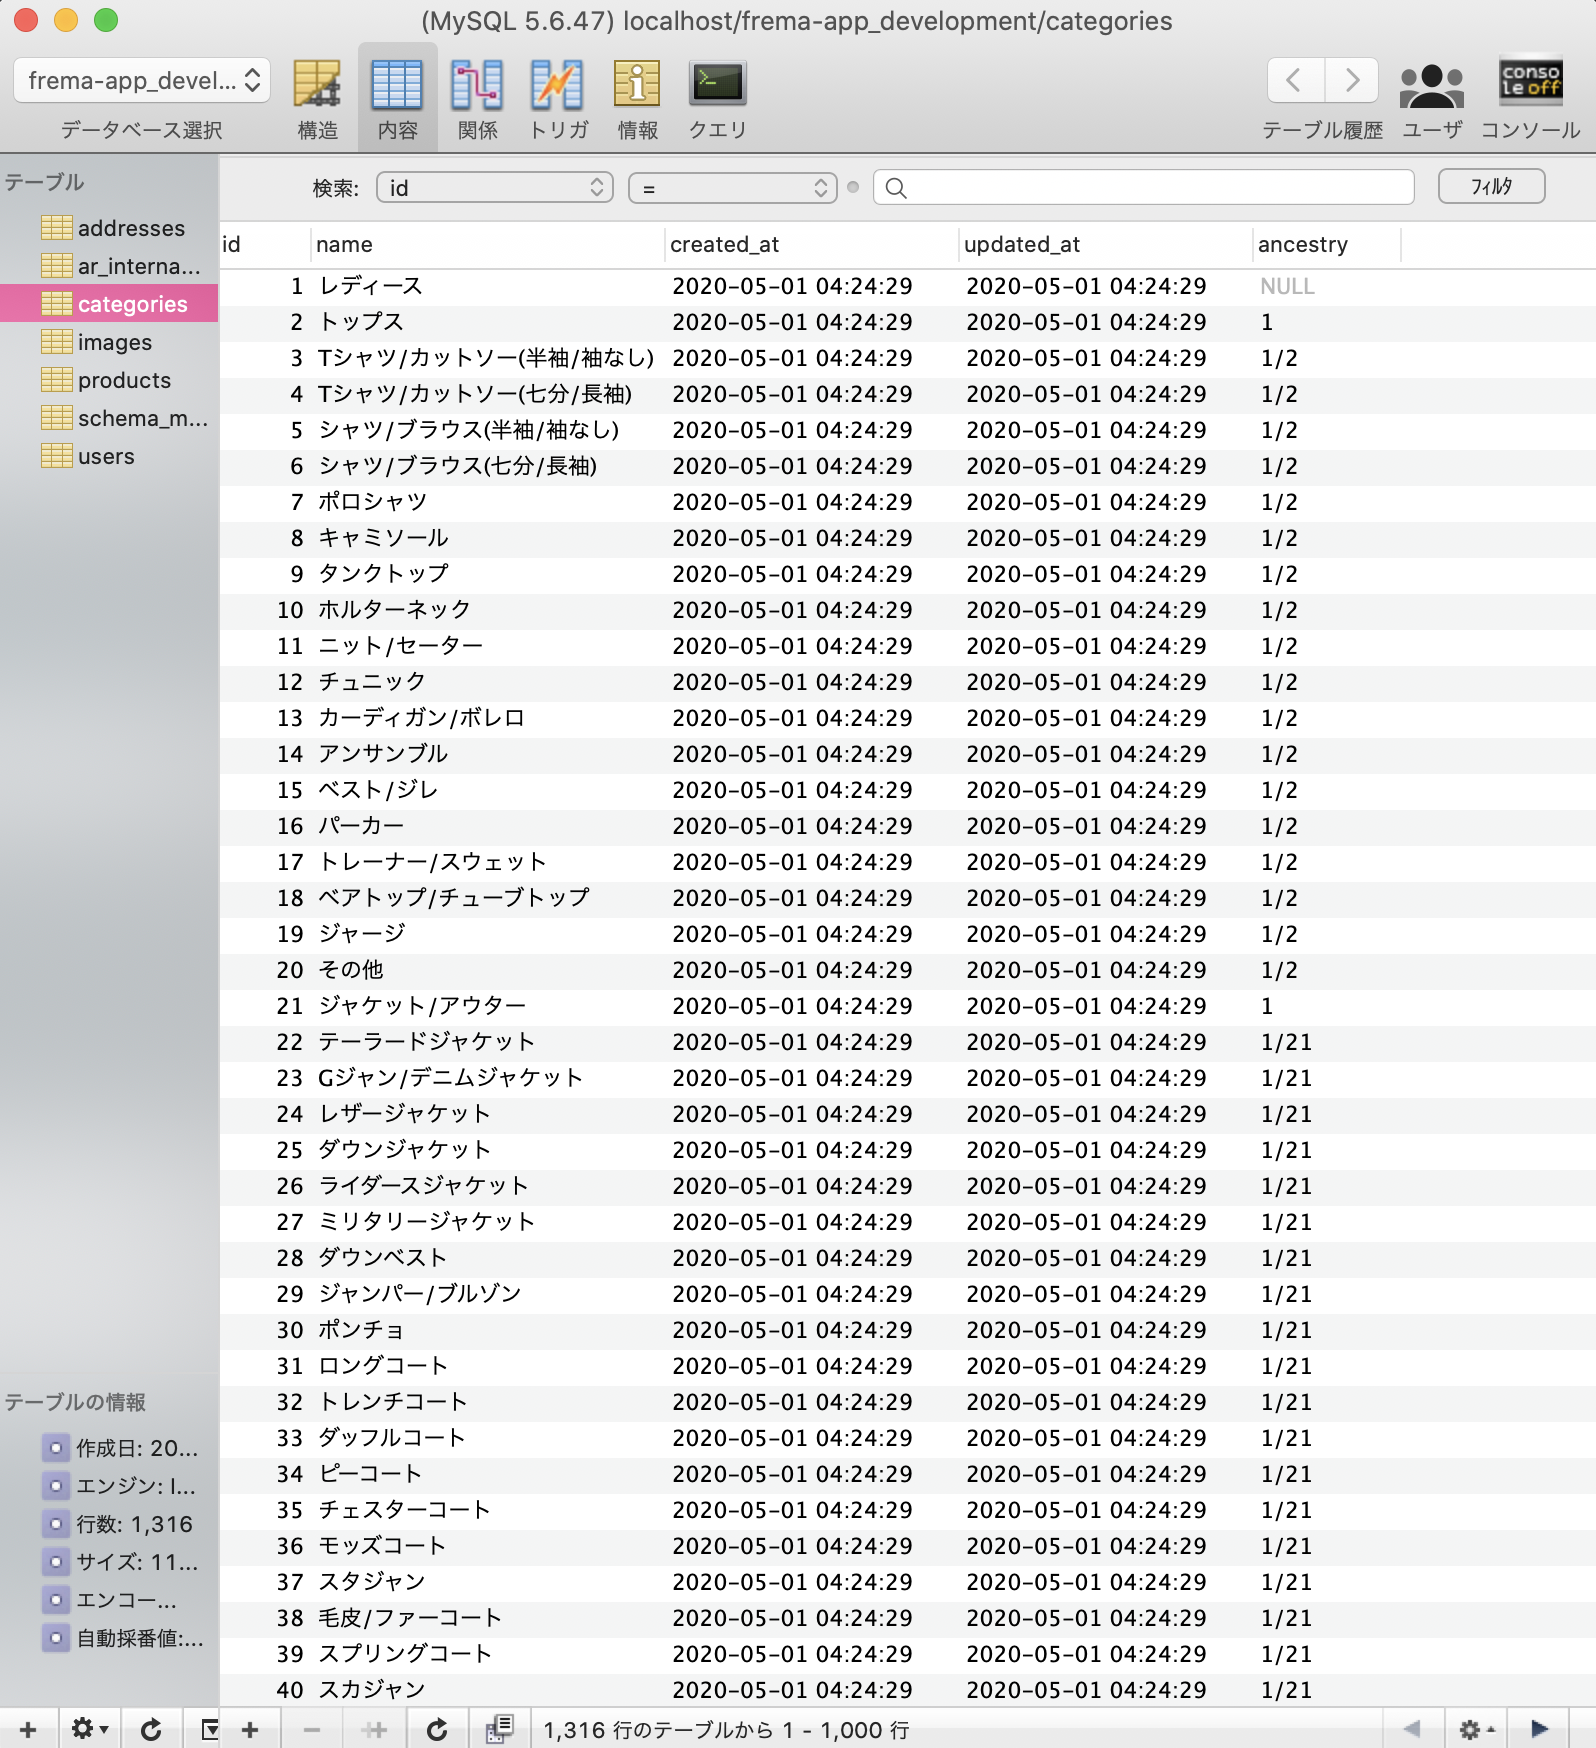The height and width of the screenshot is (1748, 1596).
Task: Open the filter operator dropdown
Action: [x=733, y=188]
